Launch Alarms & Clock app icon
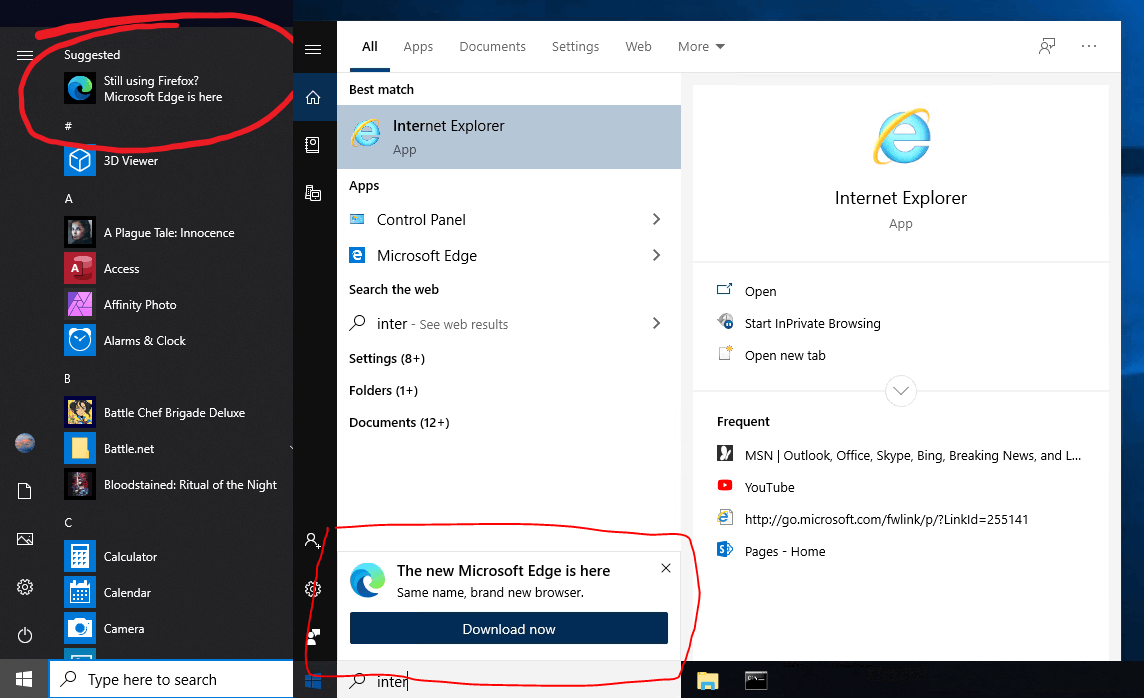This screenshot has width=1144, height=698. tap(80, 341)
